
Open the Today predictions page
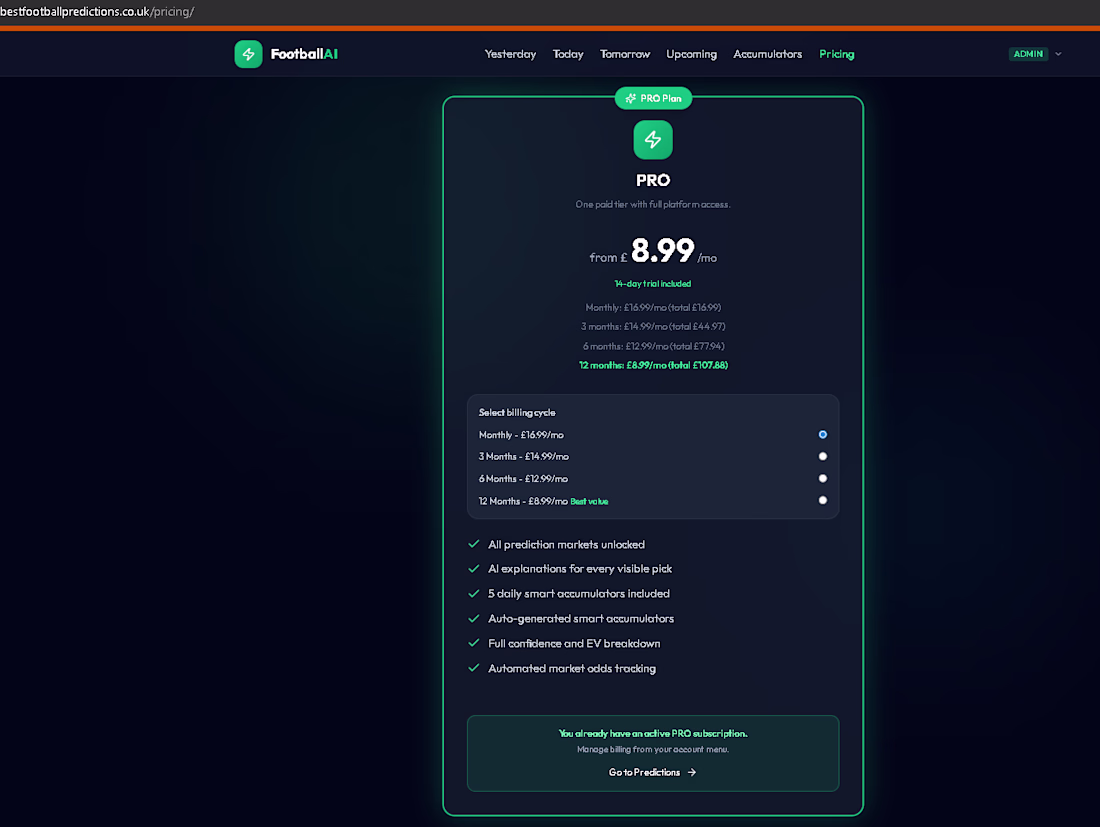coord(568,54)
